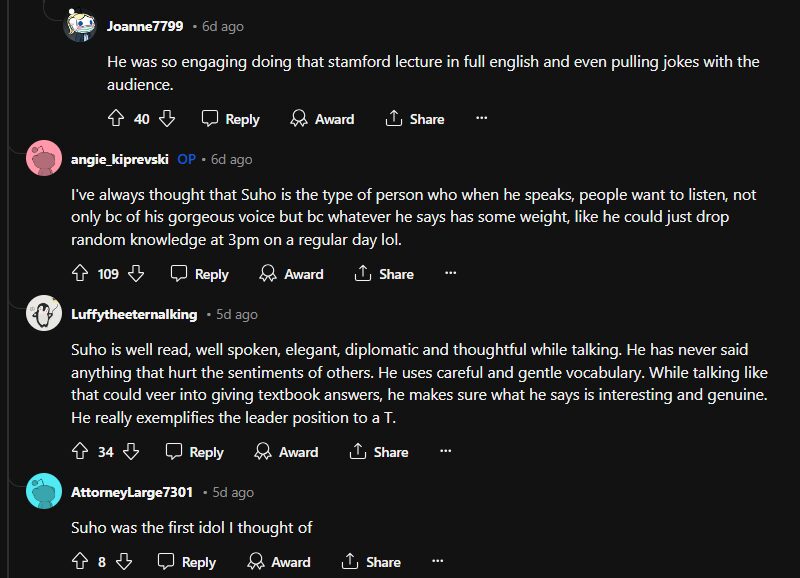
Task: Click Luffytheeternalking's penguin avatar
Action: click(x=45, y=314)
